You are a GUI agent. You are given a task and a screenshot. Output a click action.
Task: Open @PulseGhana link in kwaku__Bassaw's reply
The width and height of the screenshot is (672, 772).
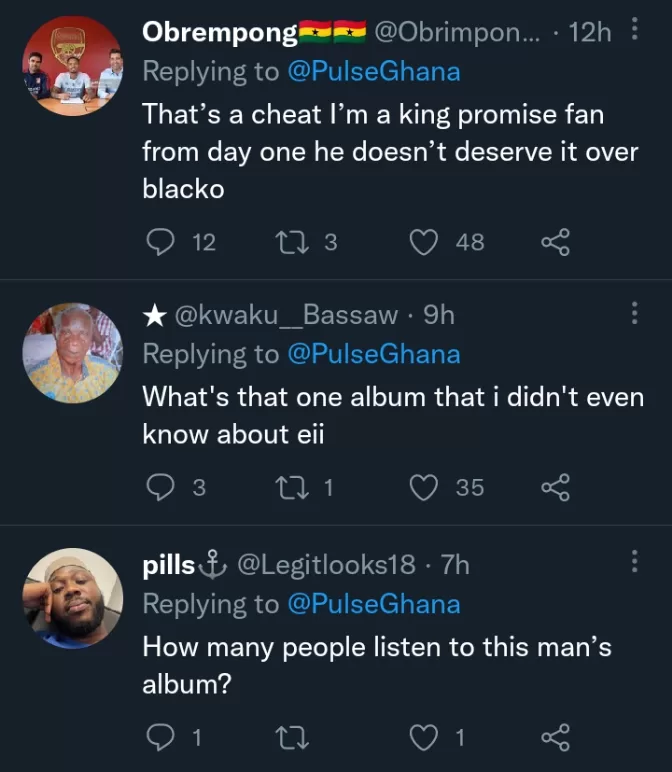(x=373, y=354)
